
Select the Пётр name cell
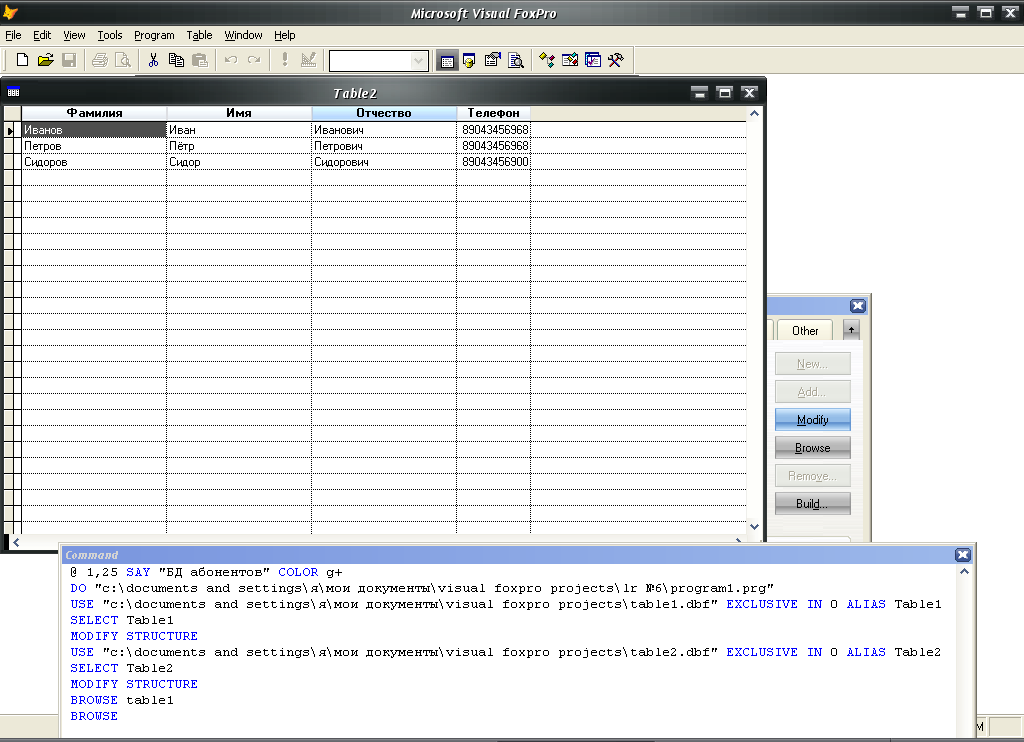239,146
